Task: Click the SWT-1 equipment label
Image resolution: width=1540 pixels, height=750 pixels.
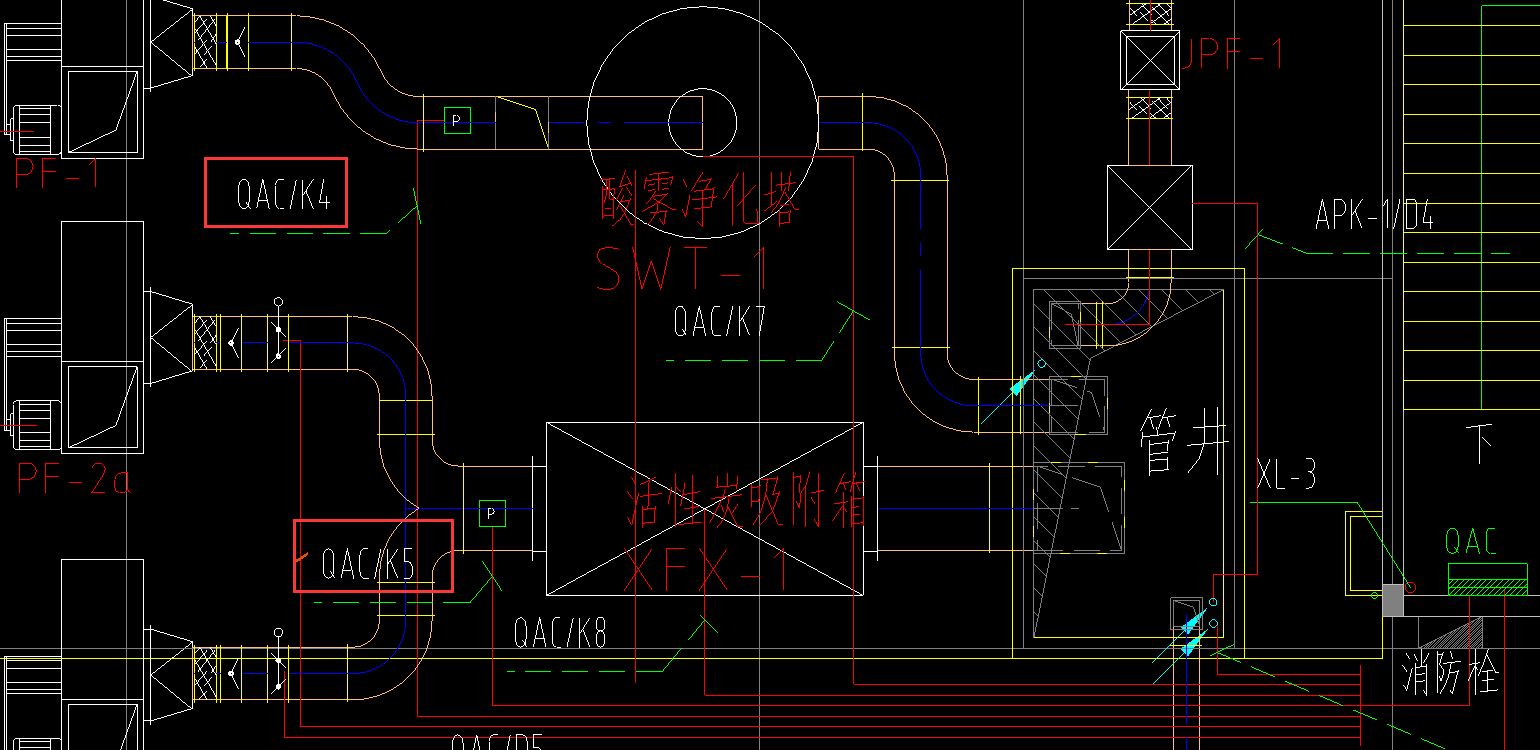Action: click(682, 270)
